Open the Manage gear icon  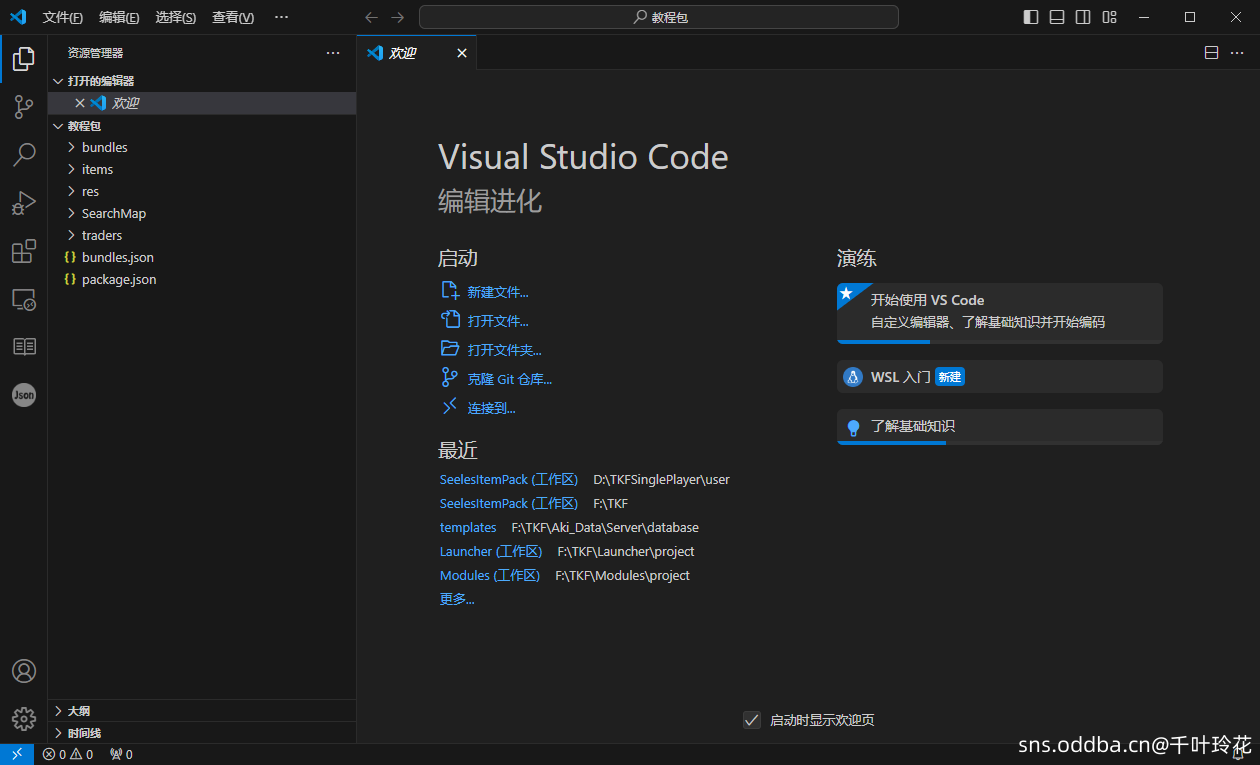tap(24, 718)
